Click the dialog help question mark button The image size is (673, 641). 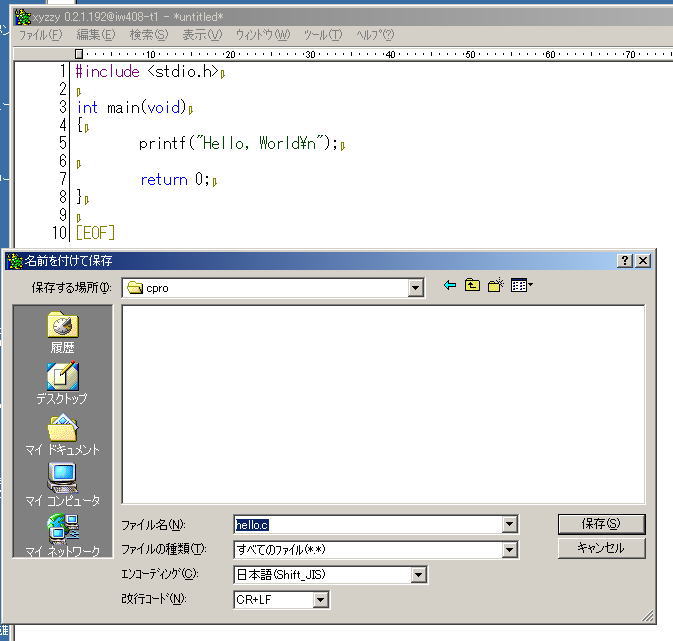(x=625, y=260)
